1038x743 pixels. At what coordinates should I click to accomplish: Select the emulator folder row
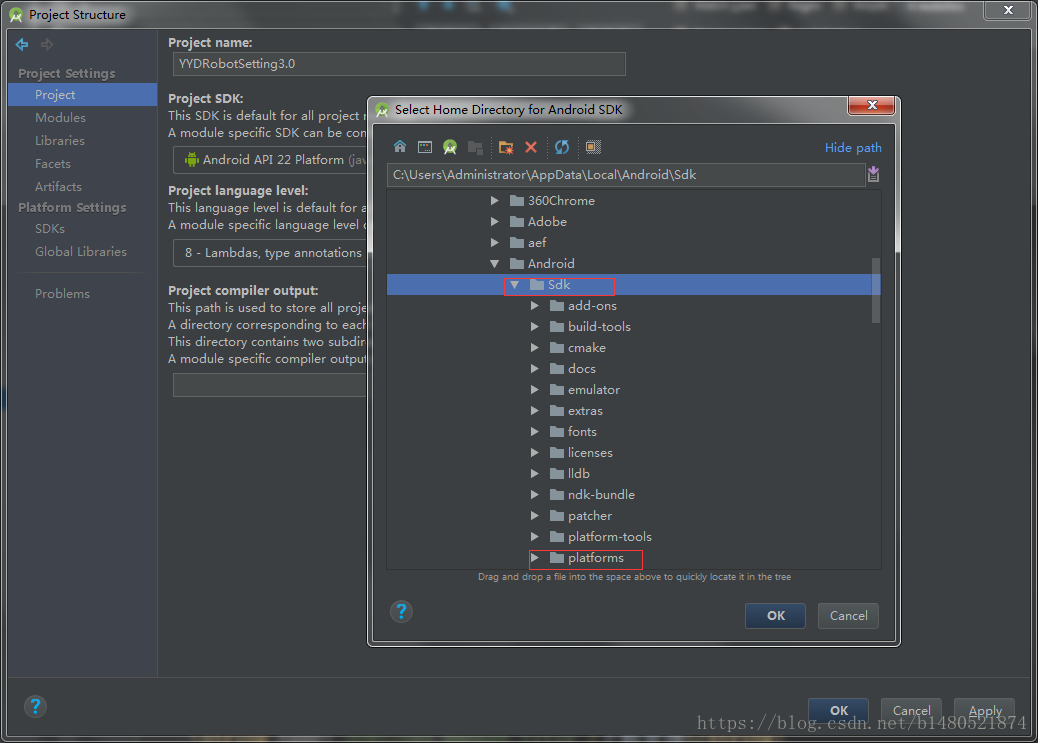[634, 389]
